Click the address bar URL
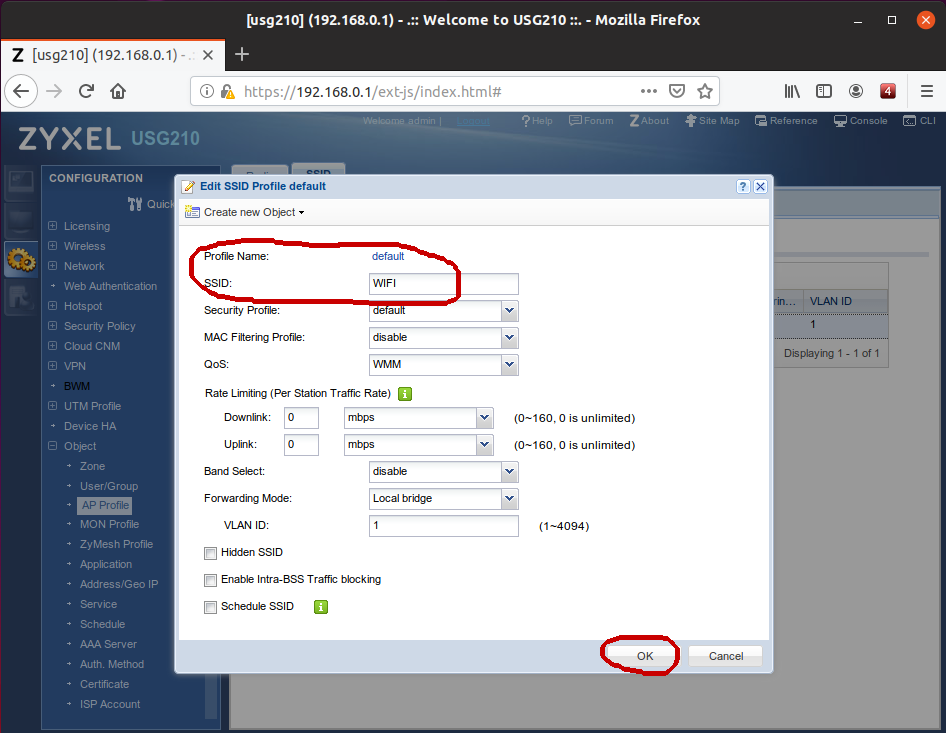946x733 pixels. click(x=373, y=92)
